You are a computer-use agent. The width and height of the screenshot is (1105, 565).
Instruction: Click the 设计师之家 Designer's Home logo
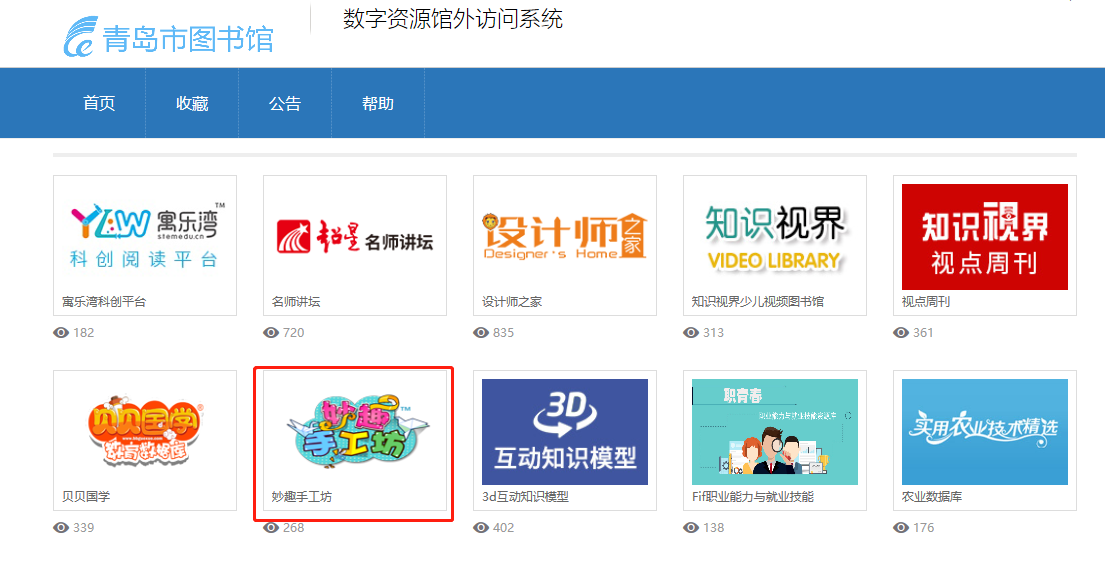(564, 236)
